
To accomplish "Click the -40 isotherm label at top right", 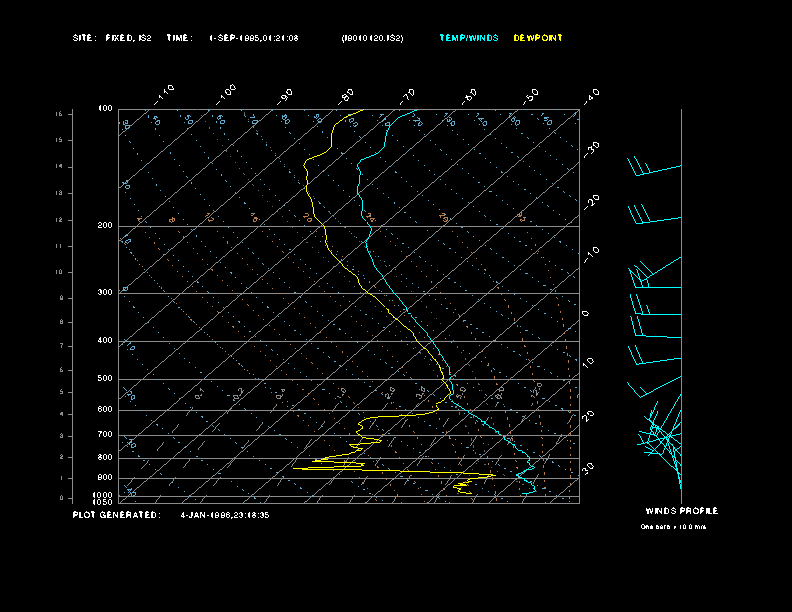I will pyautogui.click(x=591, y=96).
